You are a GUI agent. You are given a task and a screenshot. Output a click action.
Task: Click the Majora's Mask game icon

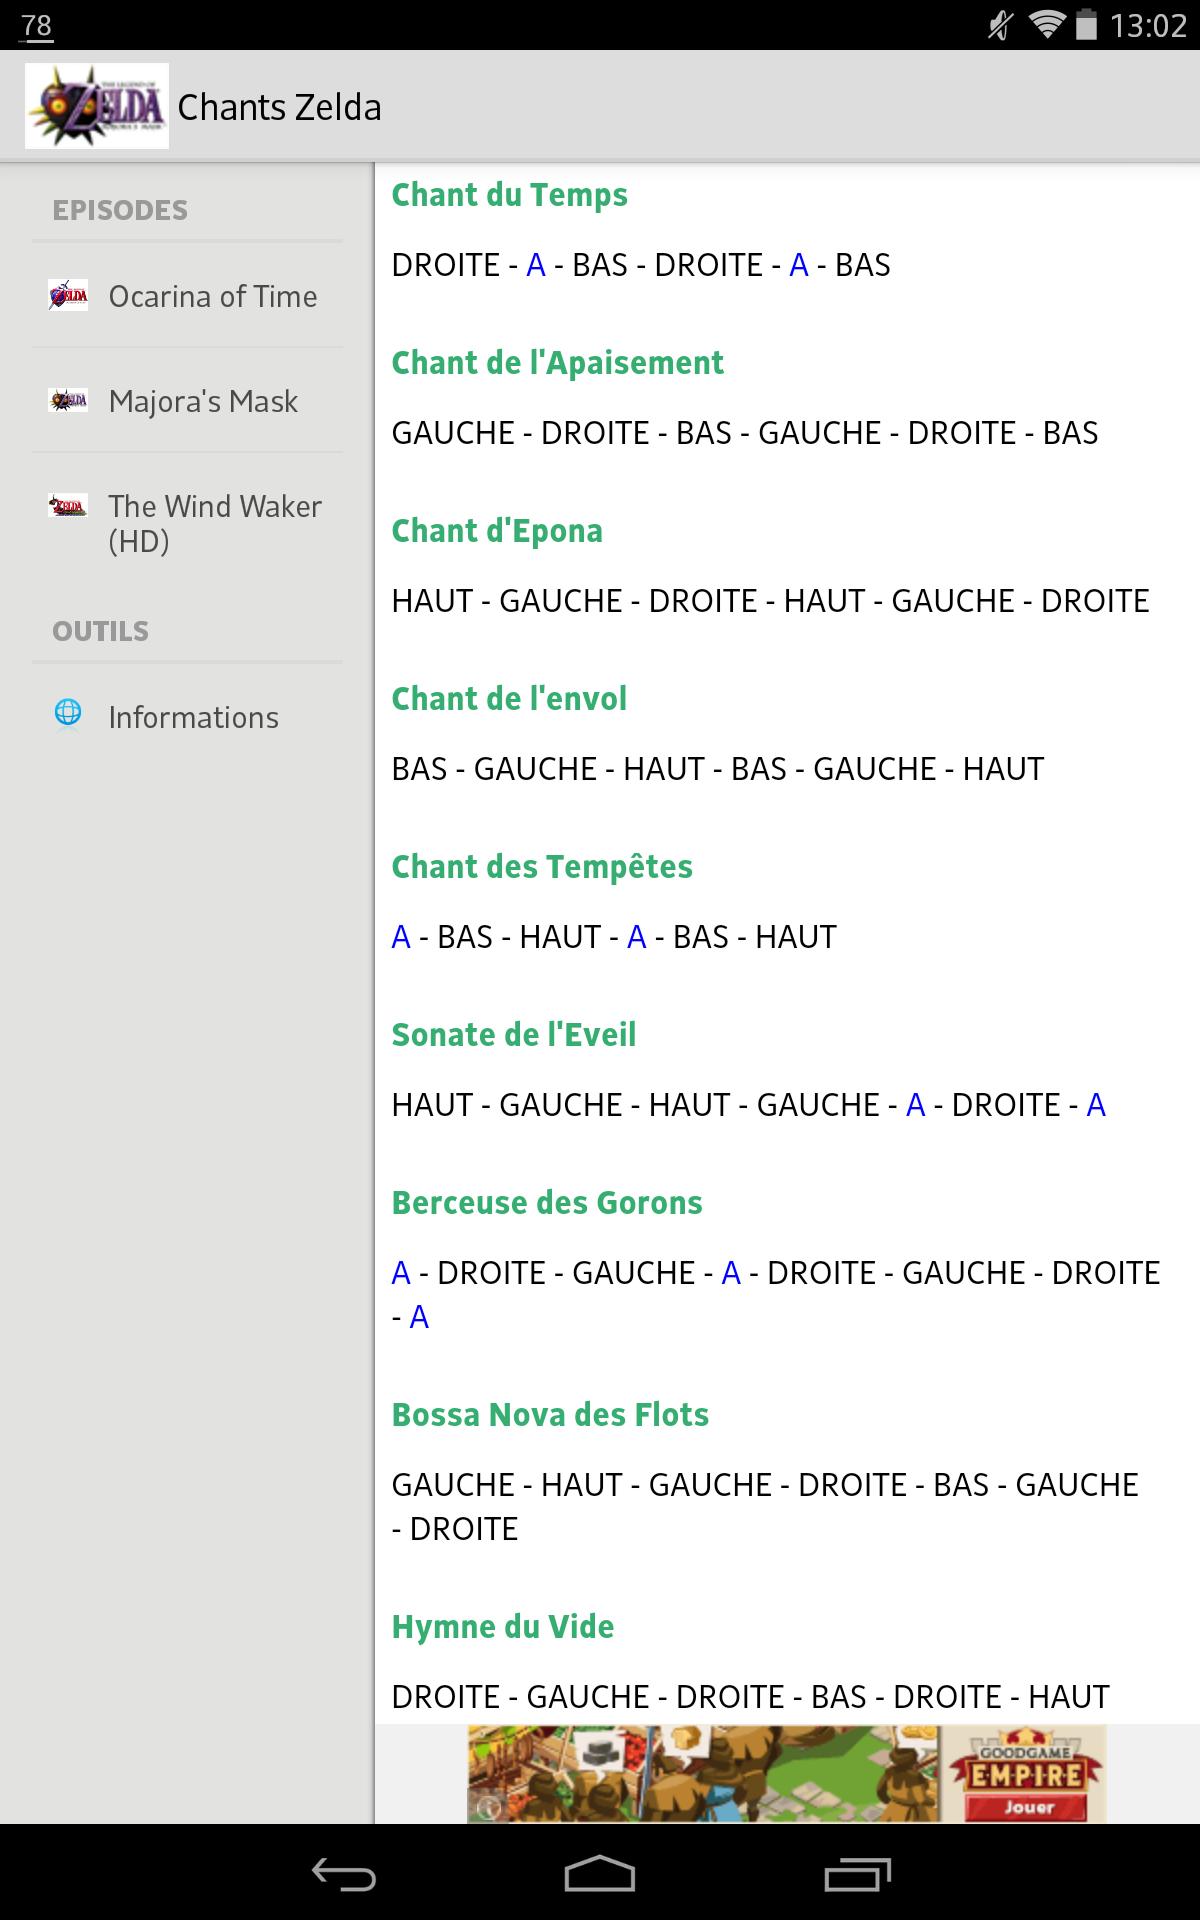68,401
